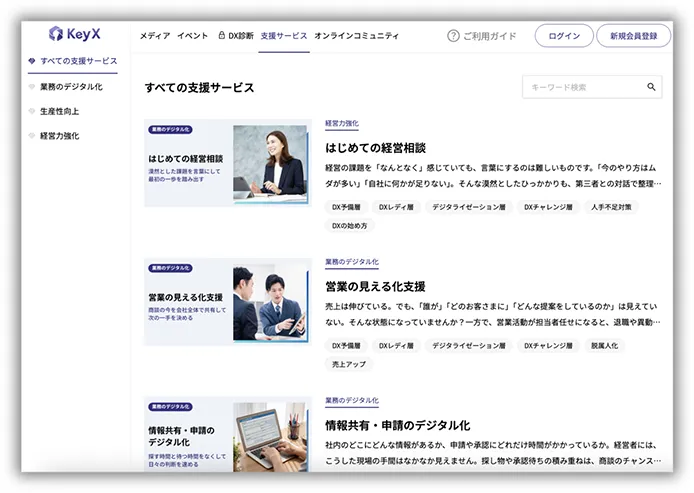
Task: Click 業務のデジタル化 category link above 営業の見える化支援
Action: pos(352,262)
